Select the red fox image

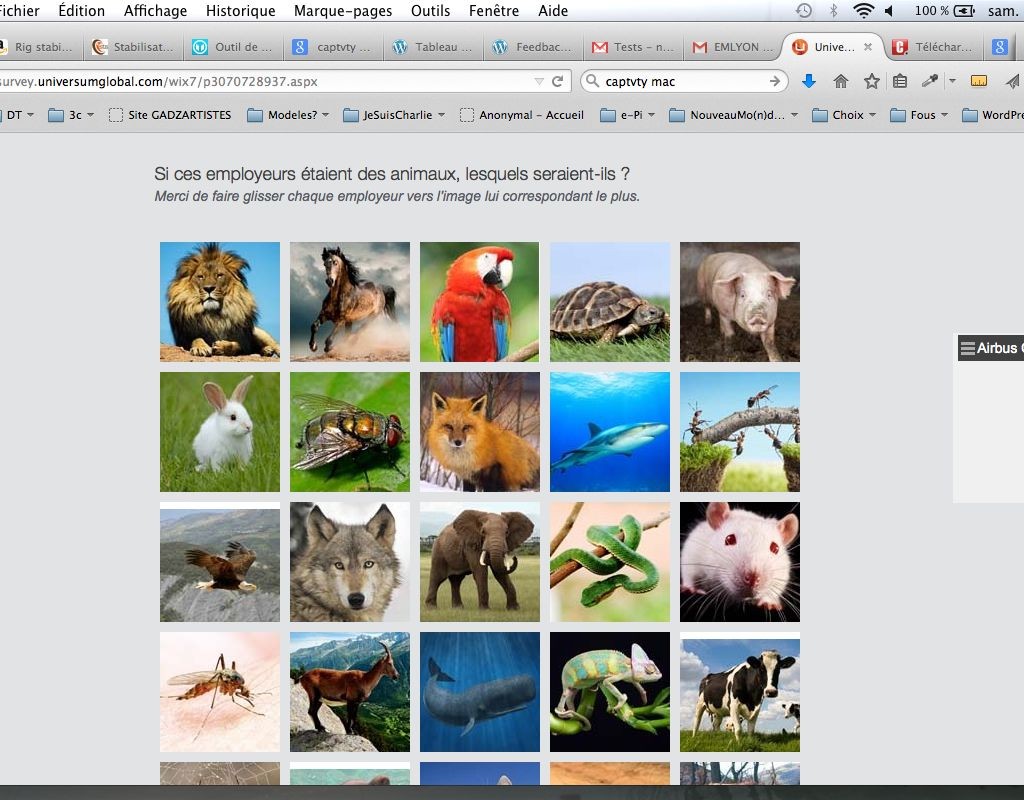click(479, 432)
